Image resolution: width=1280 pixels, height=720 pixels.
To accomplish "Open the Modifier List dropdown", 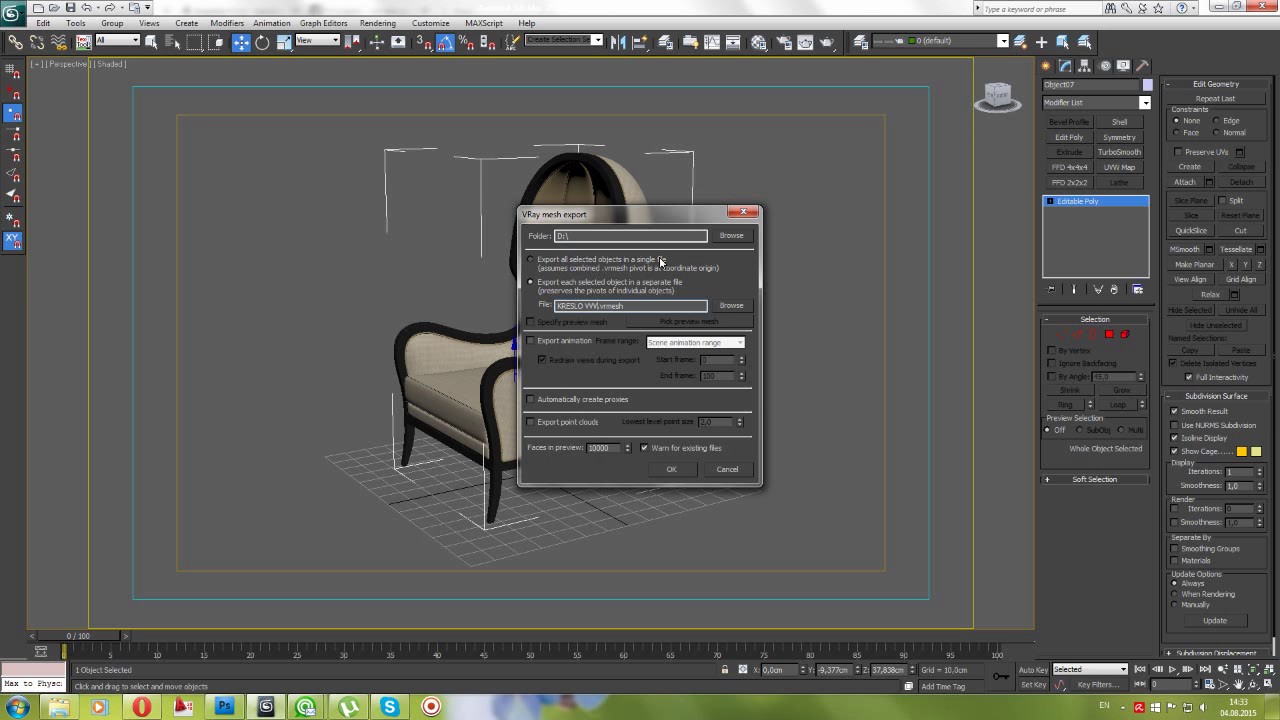I will (1096, 102).
